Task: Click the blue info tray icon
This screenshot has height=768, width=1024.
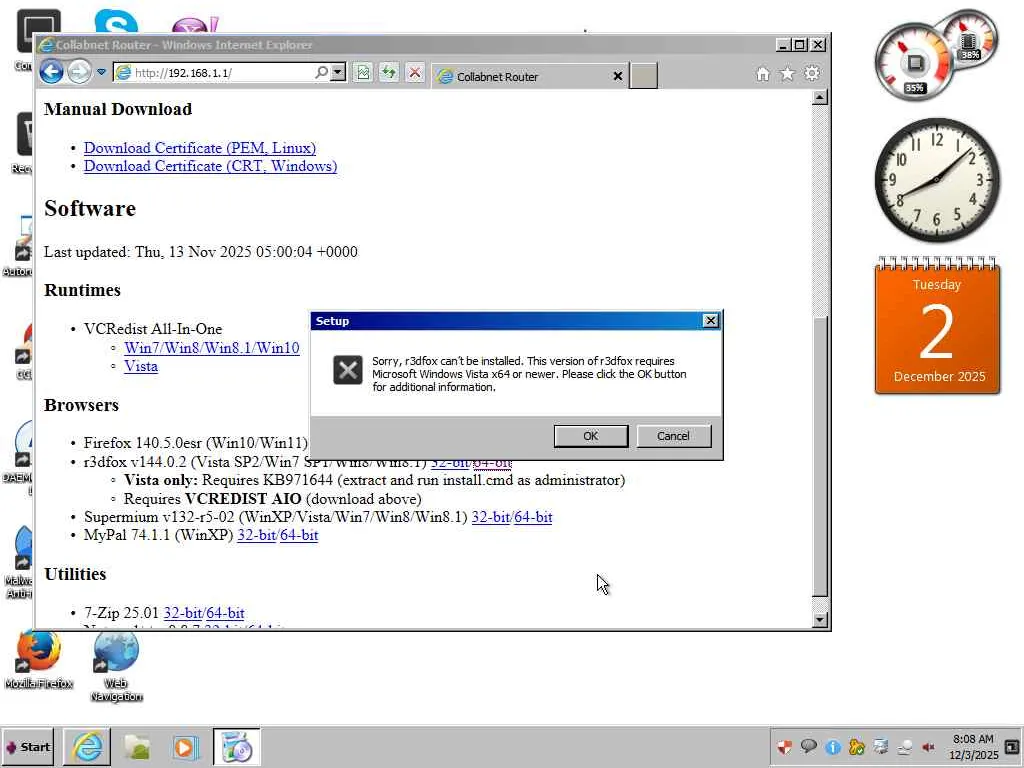Action: click(833, 747)
